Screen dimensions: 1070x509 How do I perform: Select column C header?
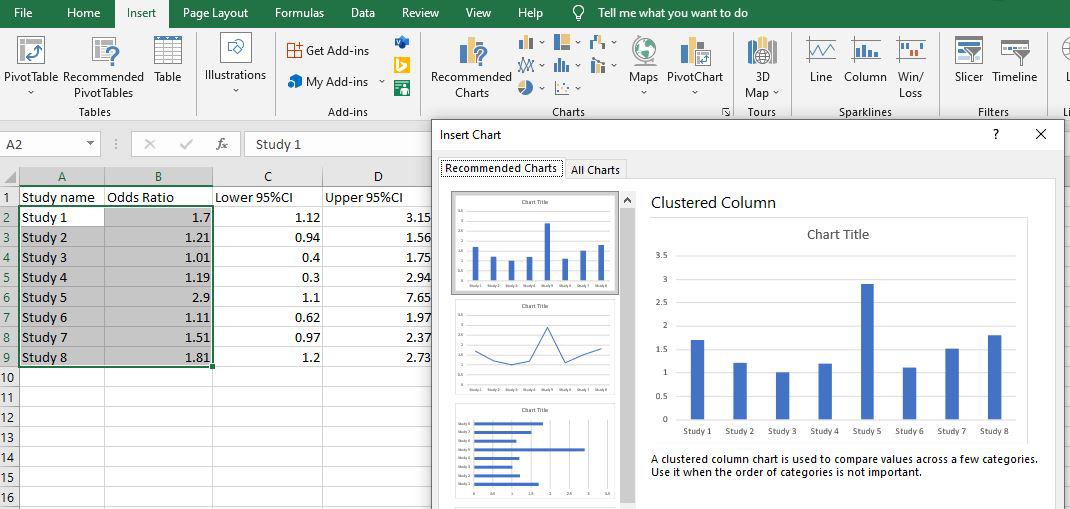[x=268, y=177]
